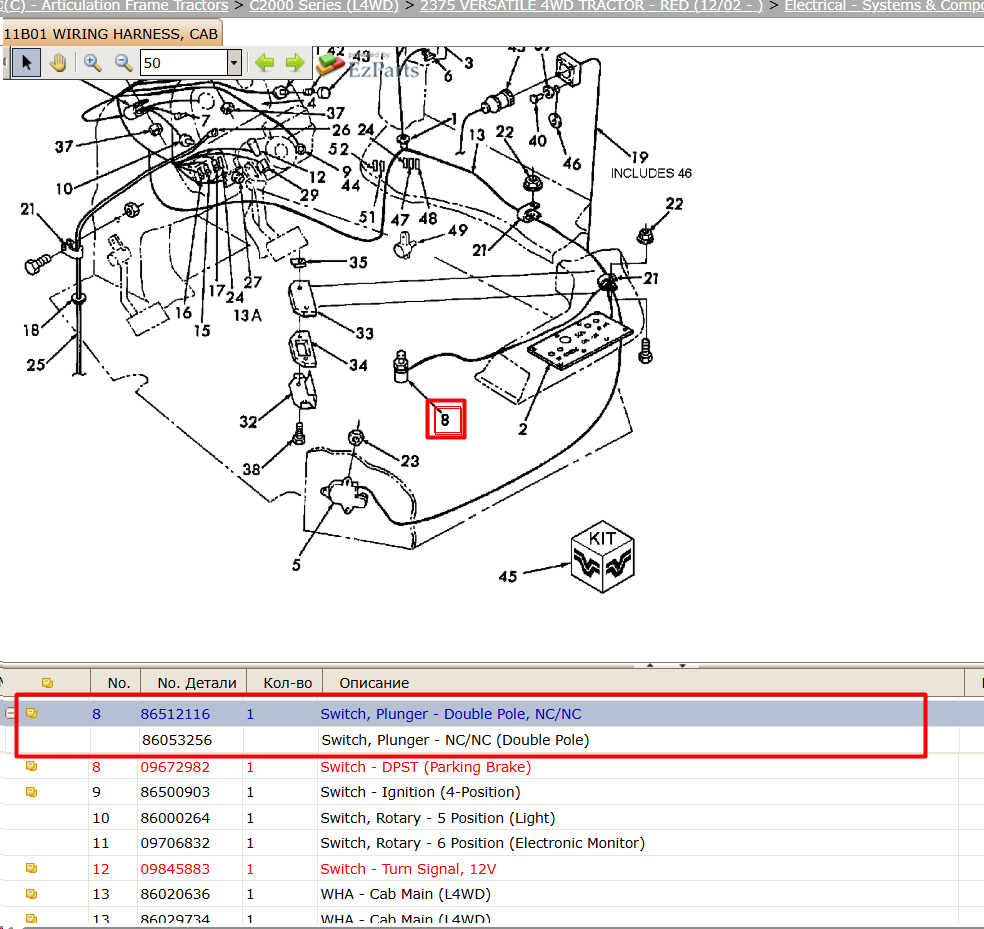Click note icon for part 09672982
This screenshot has width=984, height=929.
[x=31, y=766]
